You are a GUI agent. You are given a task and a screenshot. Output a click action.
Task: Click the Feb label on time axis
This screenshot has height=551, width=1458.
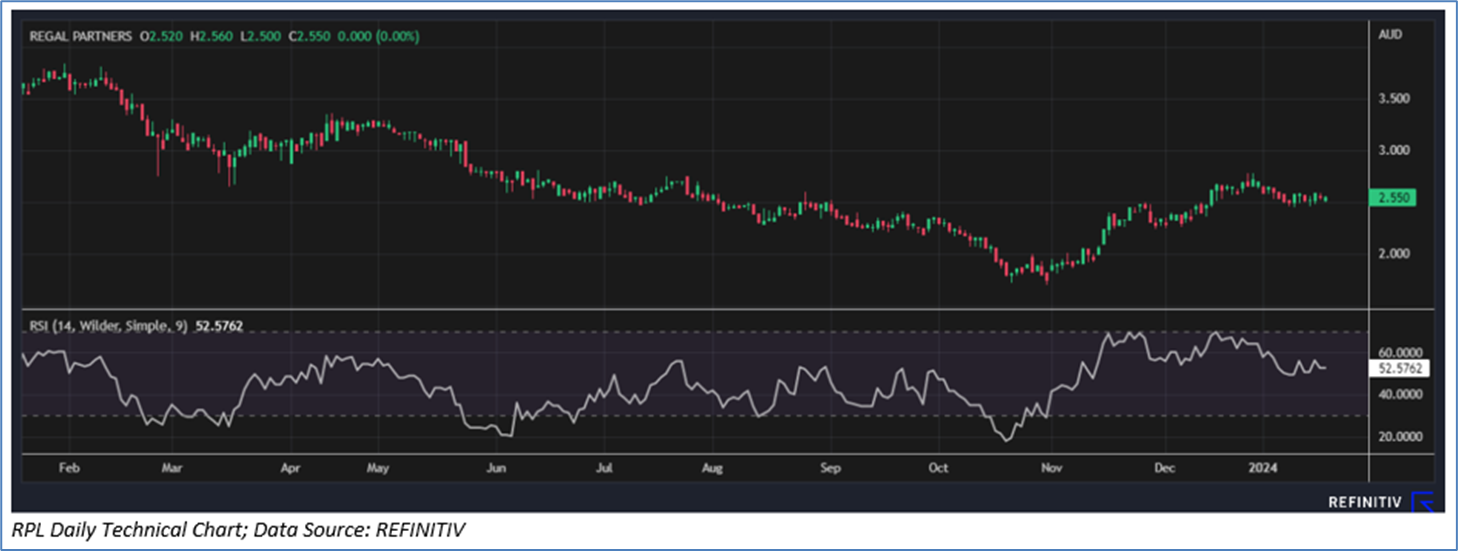click(x=68, y=467)
